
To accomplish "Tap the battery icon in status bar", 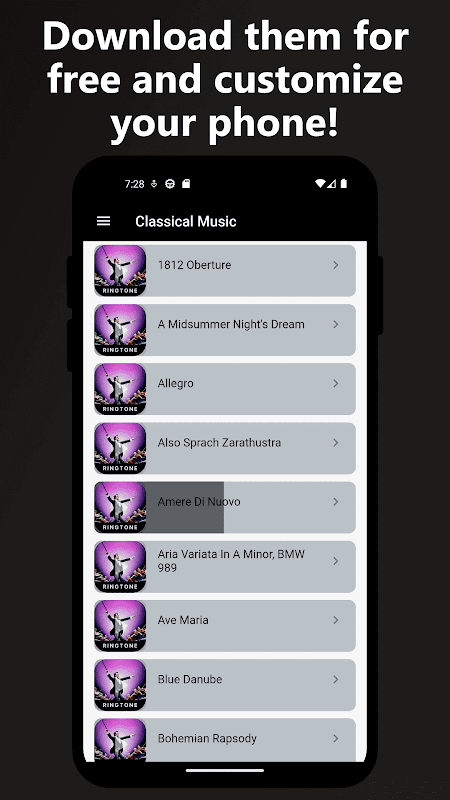I will [344, 184].
